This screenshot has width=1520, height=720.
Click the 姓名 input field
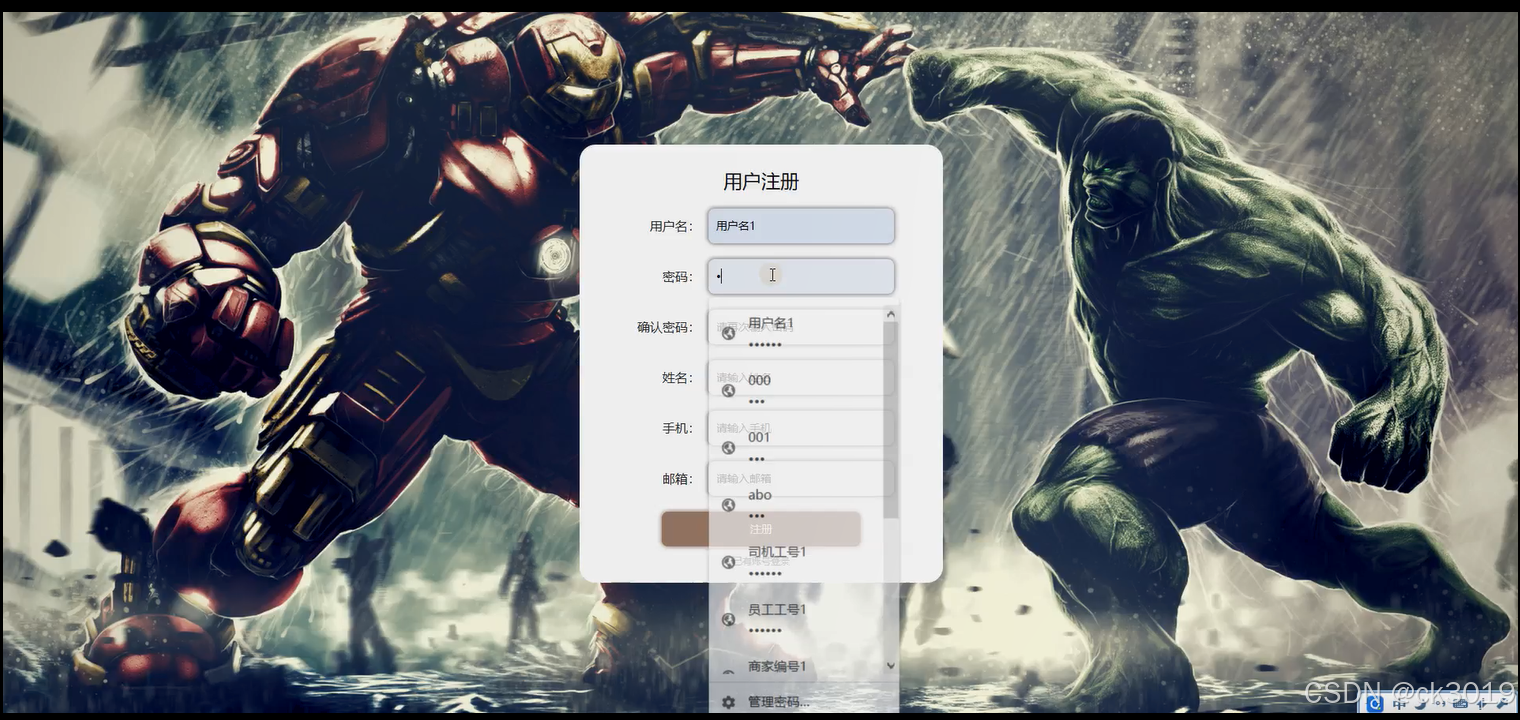click(801, 377)
